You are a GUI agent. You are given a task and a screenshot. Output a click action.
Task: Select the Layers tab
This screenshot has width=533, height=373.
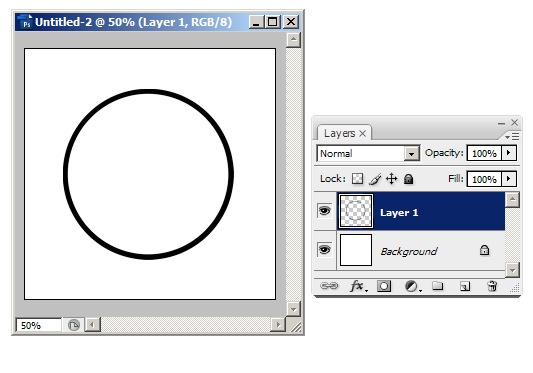click(339, 133)
